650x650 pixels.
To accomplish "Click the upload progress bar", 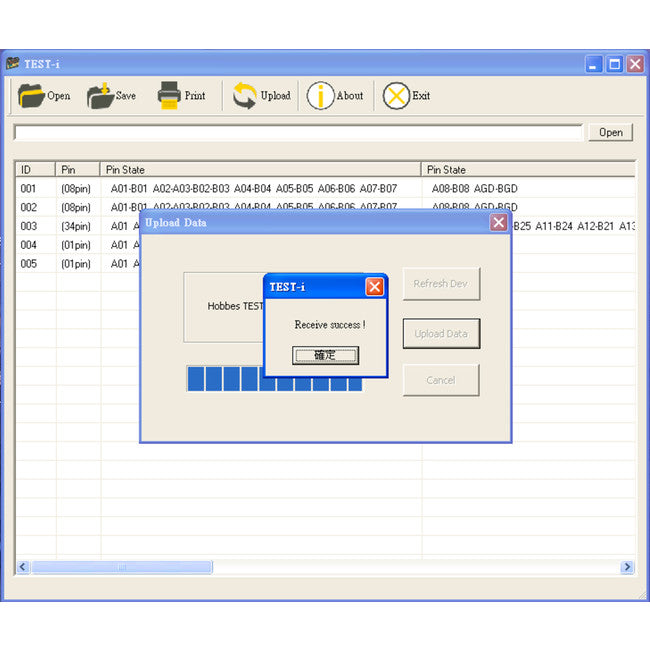I will [275, 378].
